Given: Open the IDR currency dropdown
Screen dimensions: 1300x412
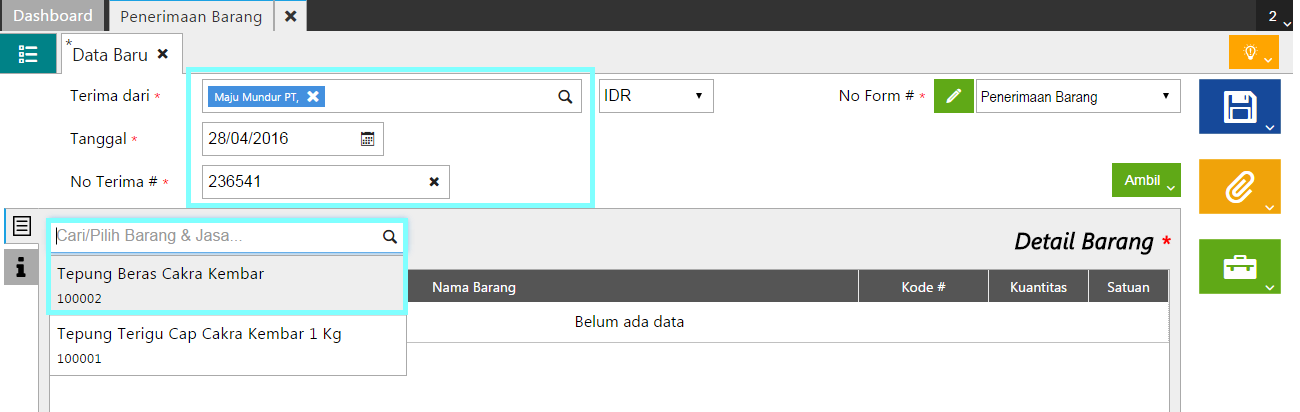Looking at the screenshot, I should [x=656, y=97].
